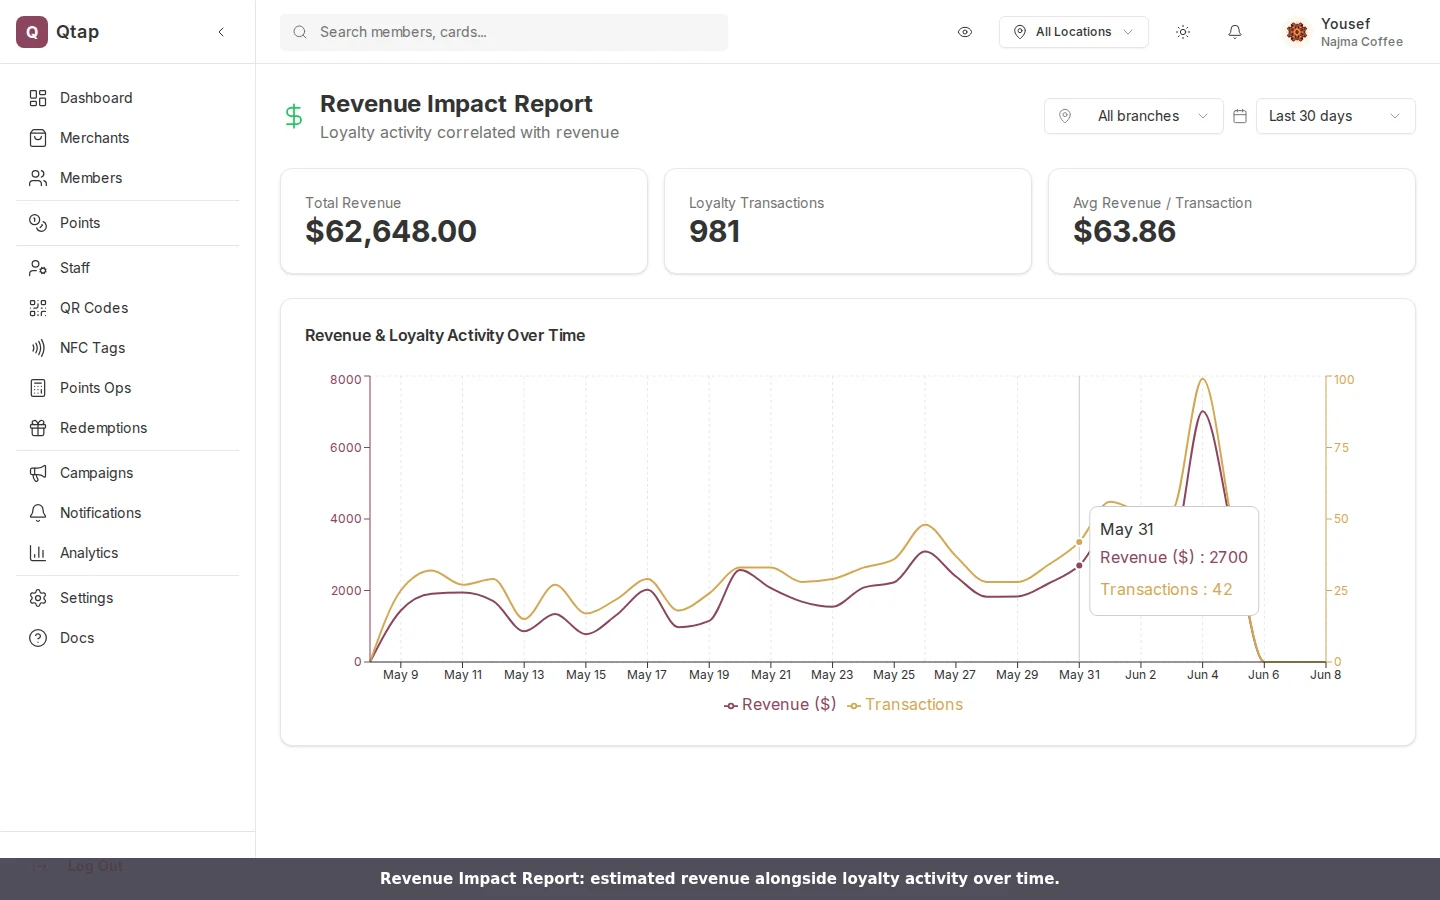Screen dimensions: 1440x900
Task: Open the Settings link
Action: tap(128, 598)
